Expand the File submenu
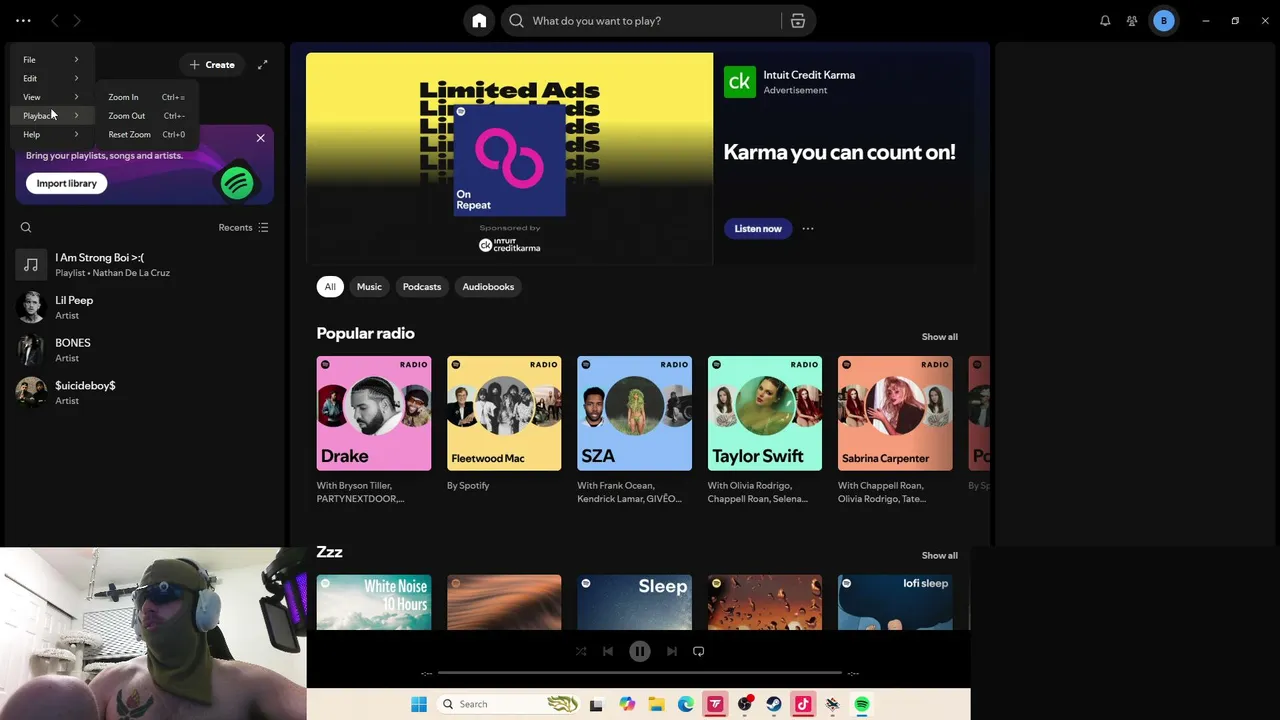Screen dimensions: 1280x720 coord(52,60)
